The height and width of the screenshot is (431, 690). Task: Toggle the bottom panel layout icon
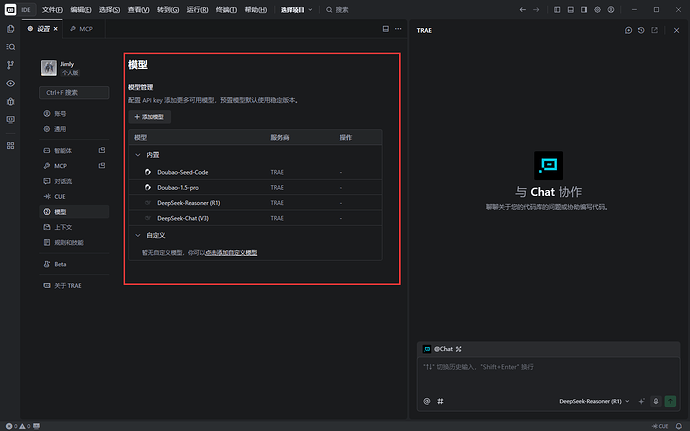point(571,10)
